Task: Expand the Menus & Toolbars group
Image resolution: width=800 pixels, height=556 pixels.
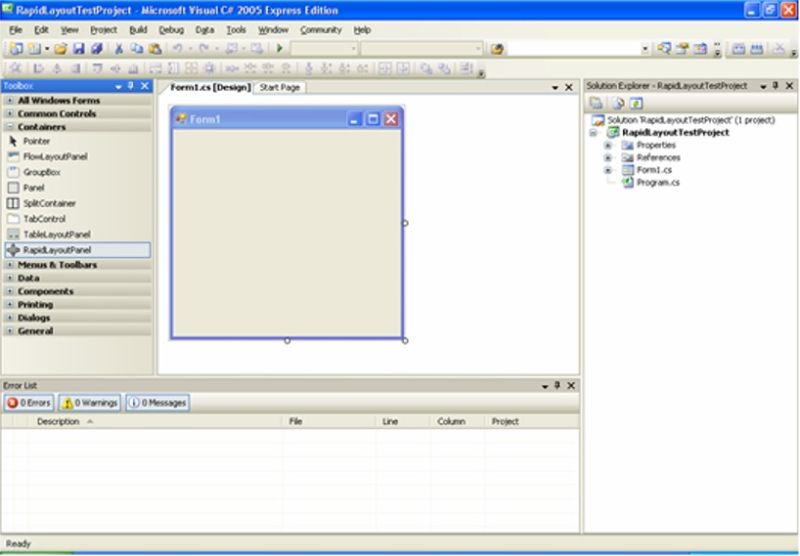Action: [x=10, y=265]
